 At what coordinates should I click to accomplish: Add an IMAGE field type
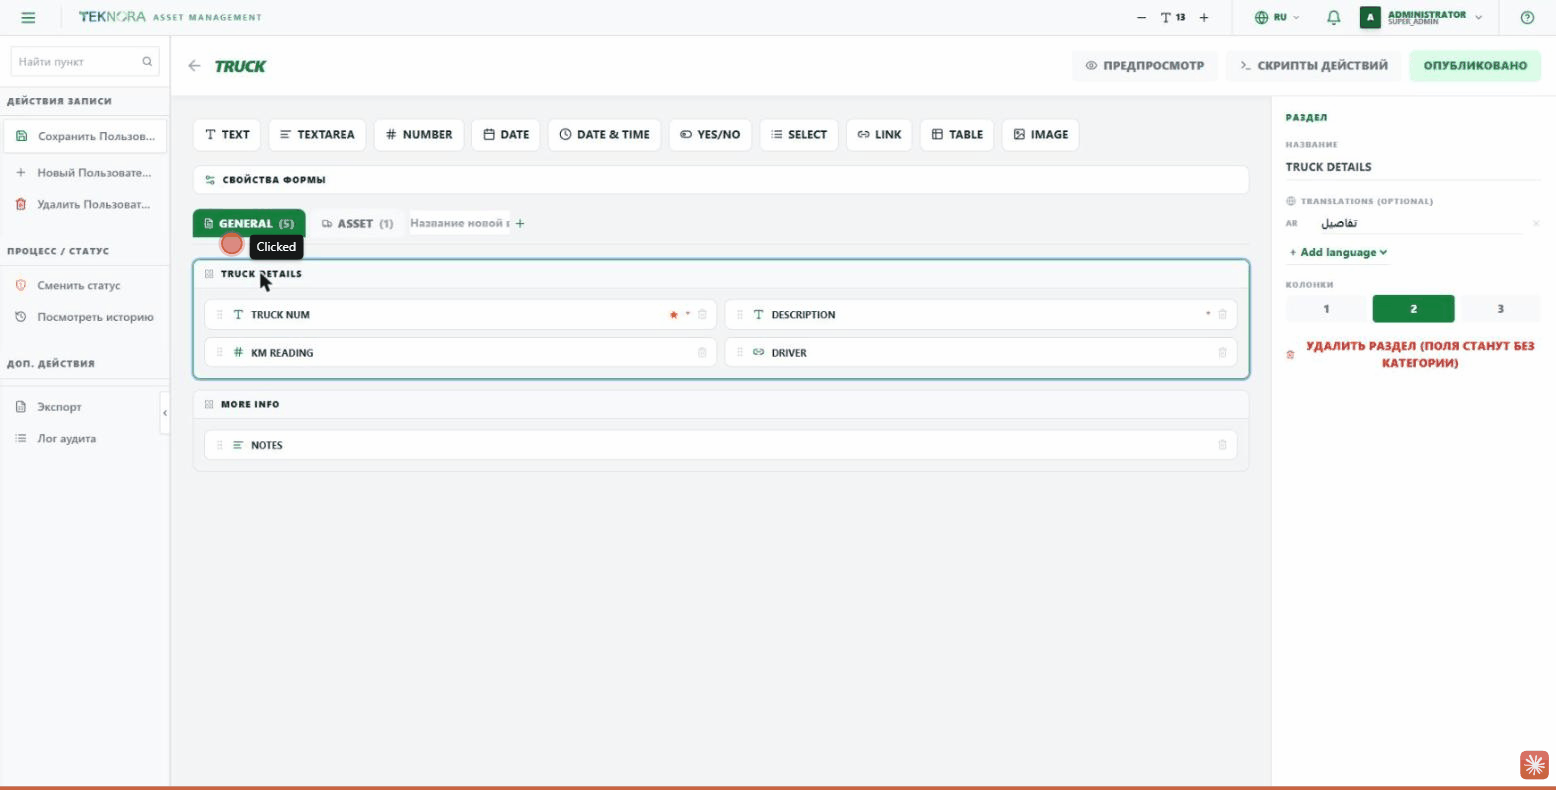click(x=1040, y=134)
